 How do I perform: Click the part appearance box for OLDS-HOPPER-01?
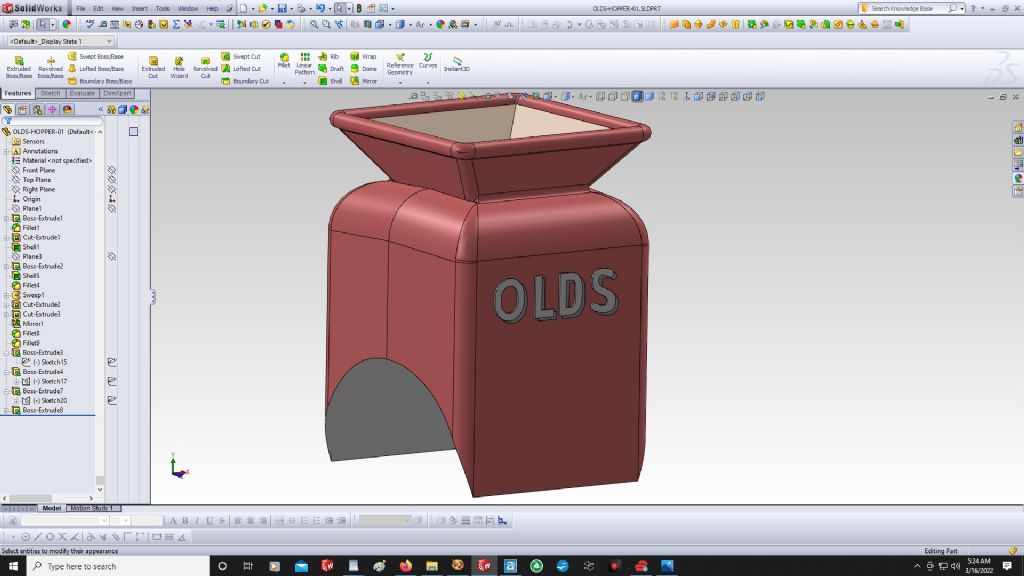[133, 132]
